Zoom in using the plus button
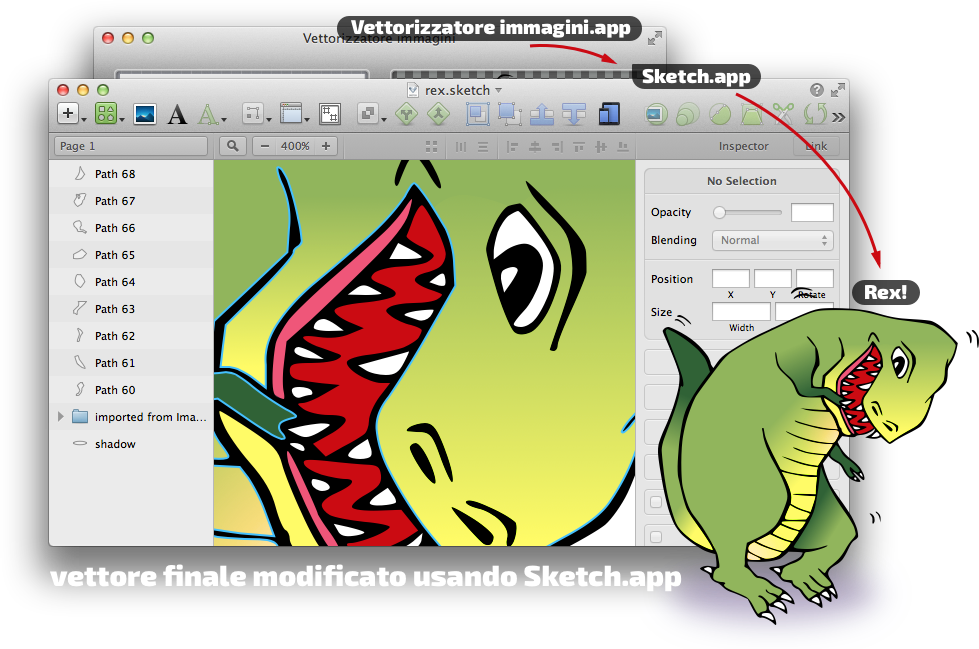Screen dimensions: 979x649 324,146
